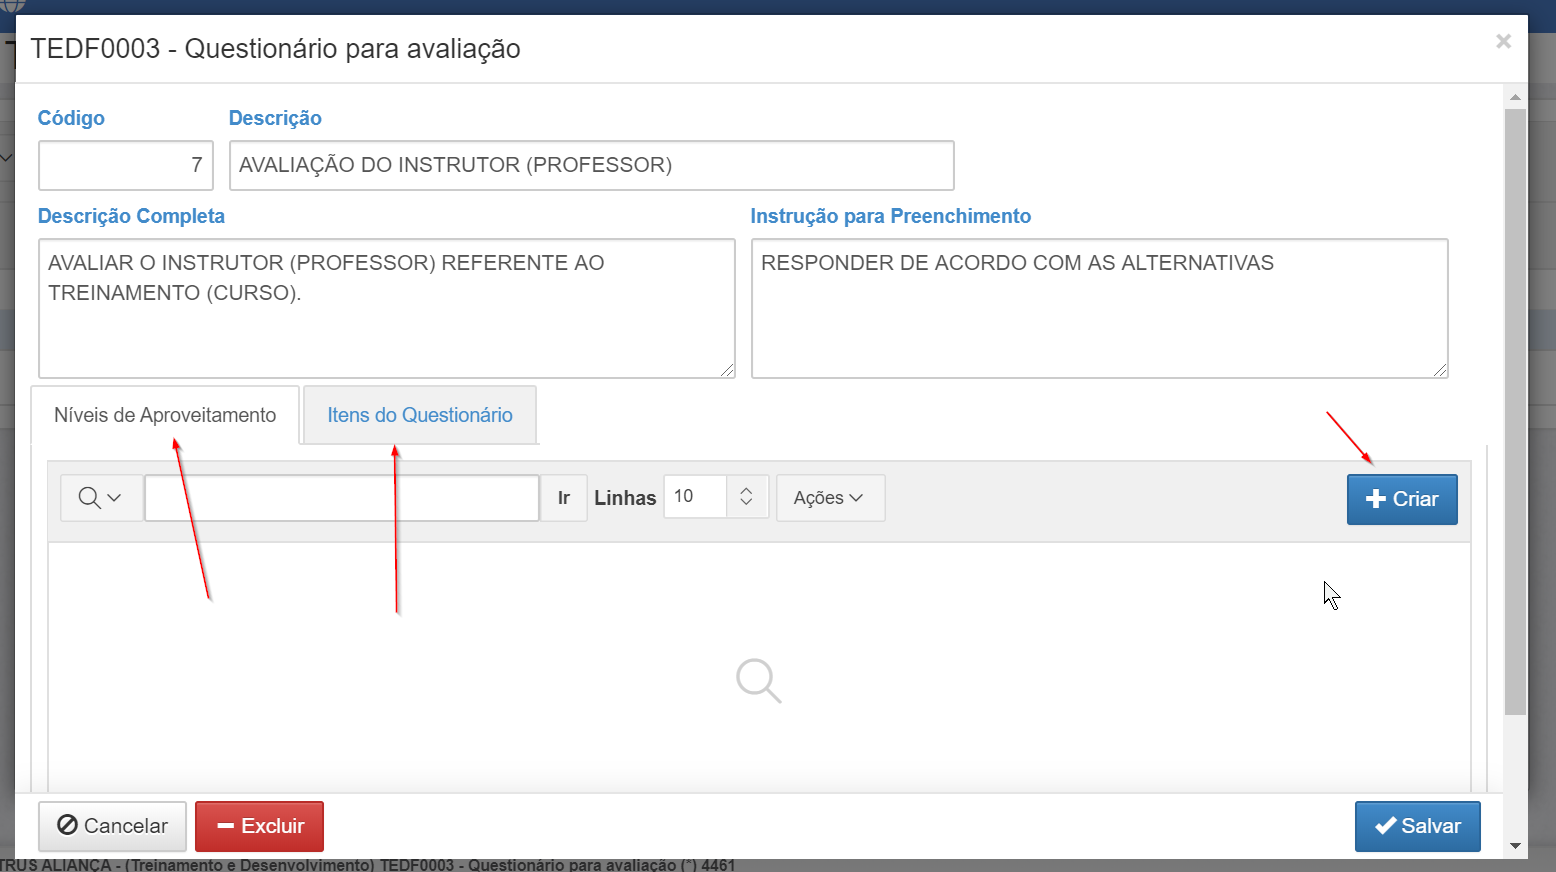Click the scrollbar up arrow

coord(1516,97)
